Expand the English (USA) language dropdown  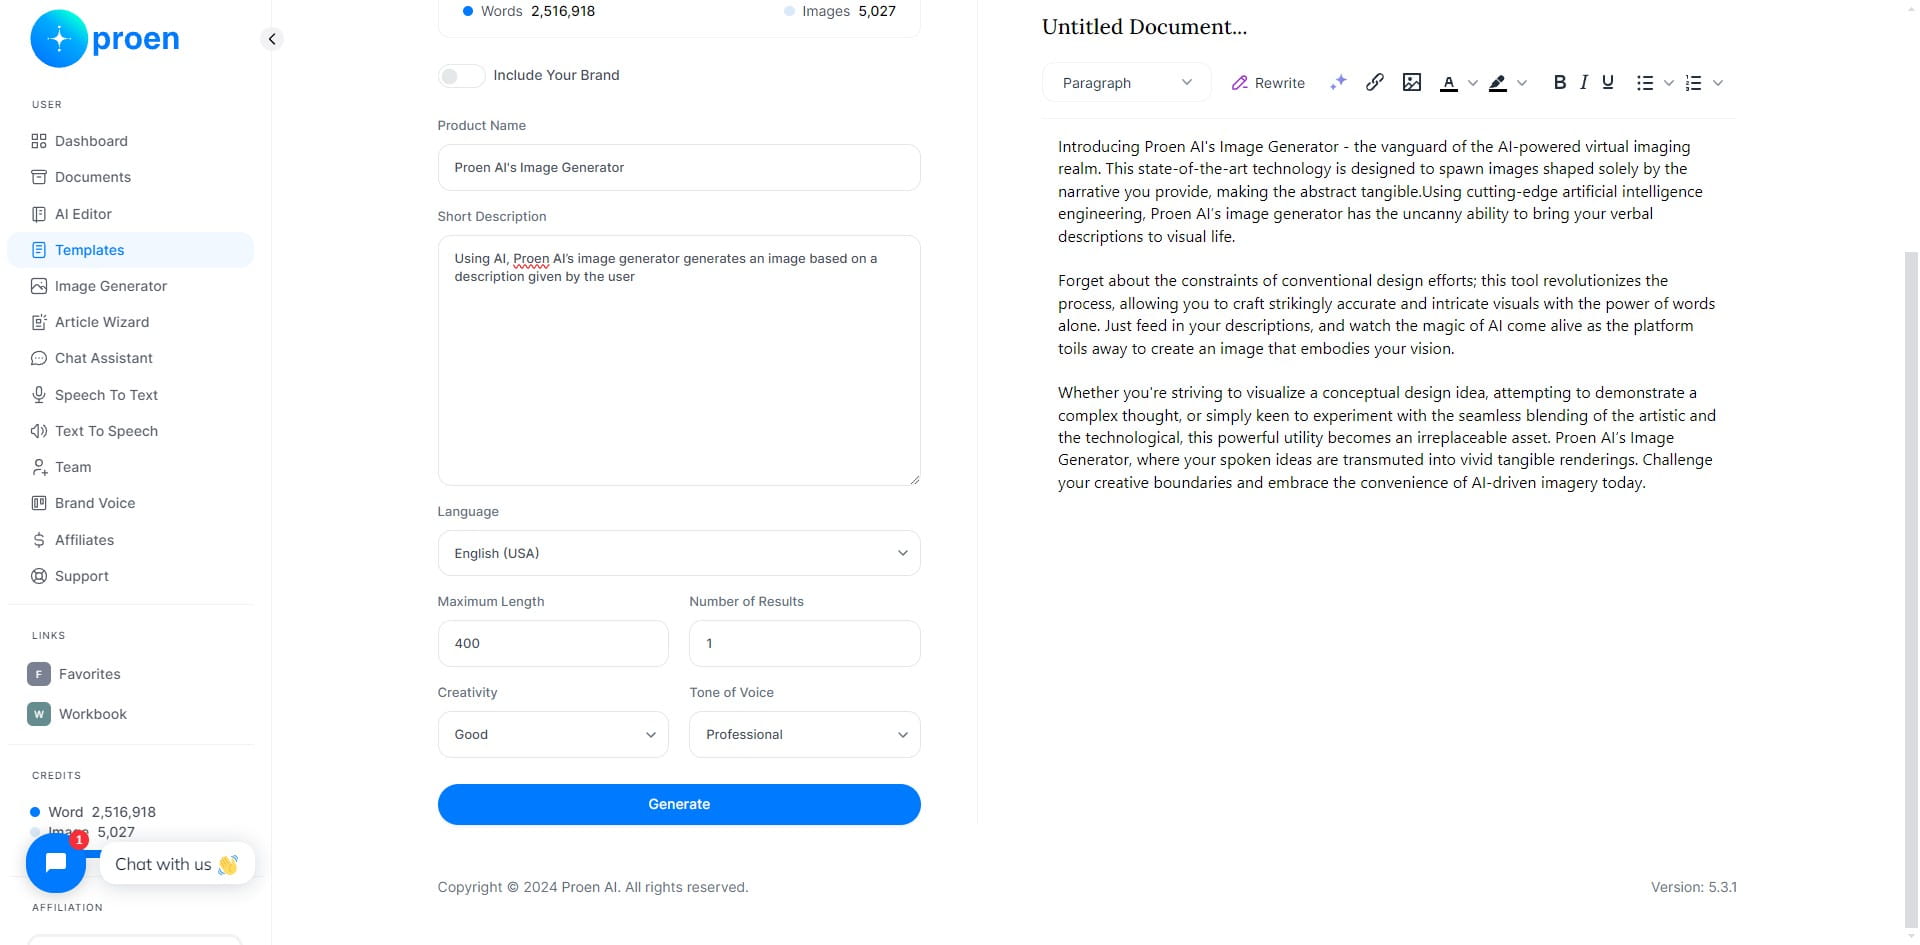point(679,553)
